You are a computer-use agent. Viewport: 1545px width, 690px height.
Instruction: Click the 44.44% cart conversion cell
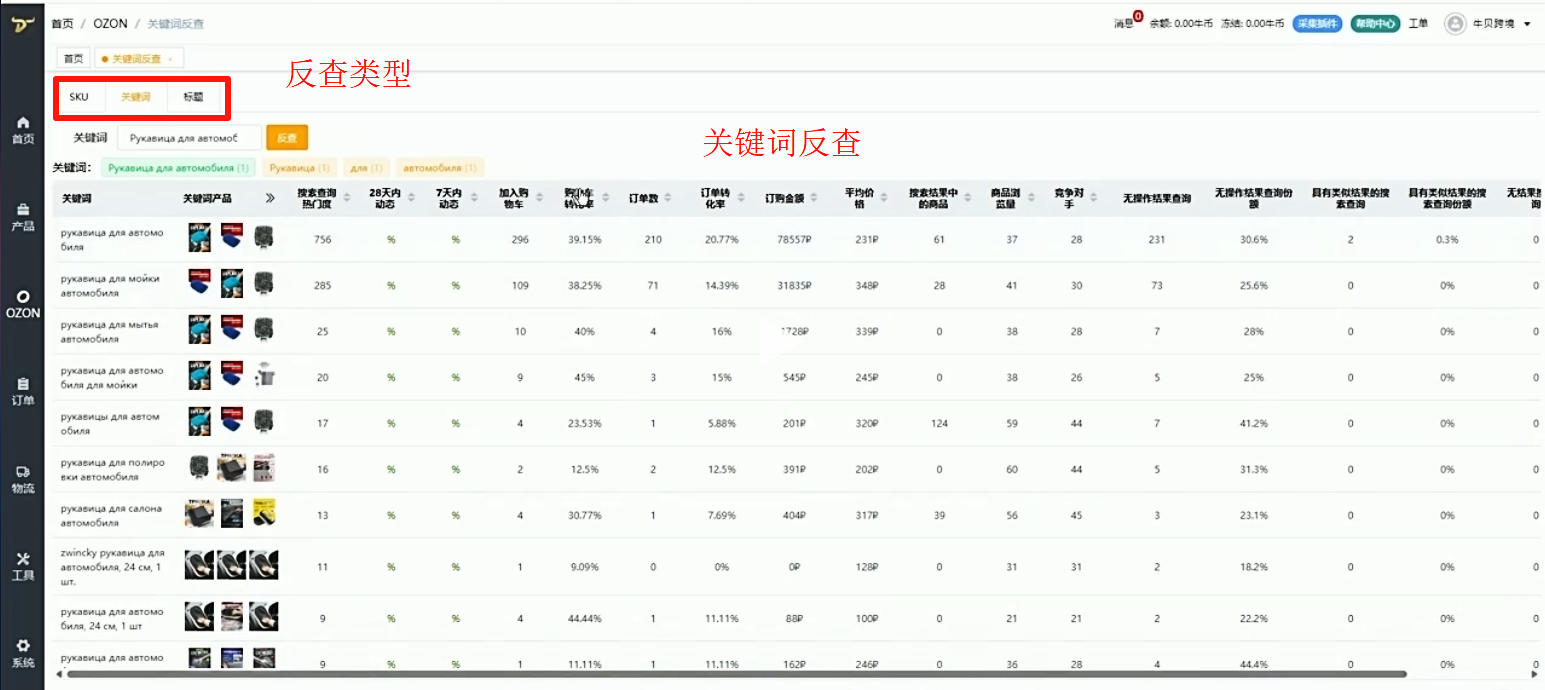(584, 618)
